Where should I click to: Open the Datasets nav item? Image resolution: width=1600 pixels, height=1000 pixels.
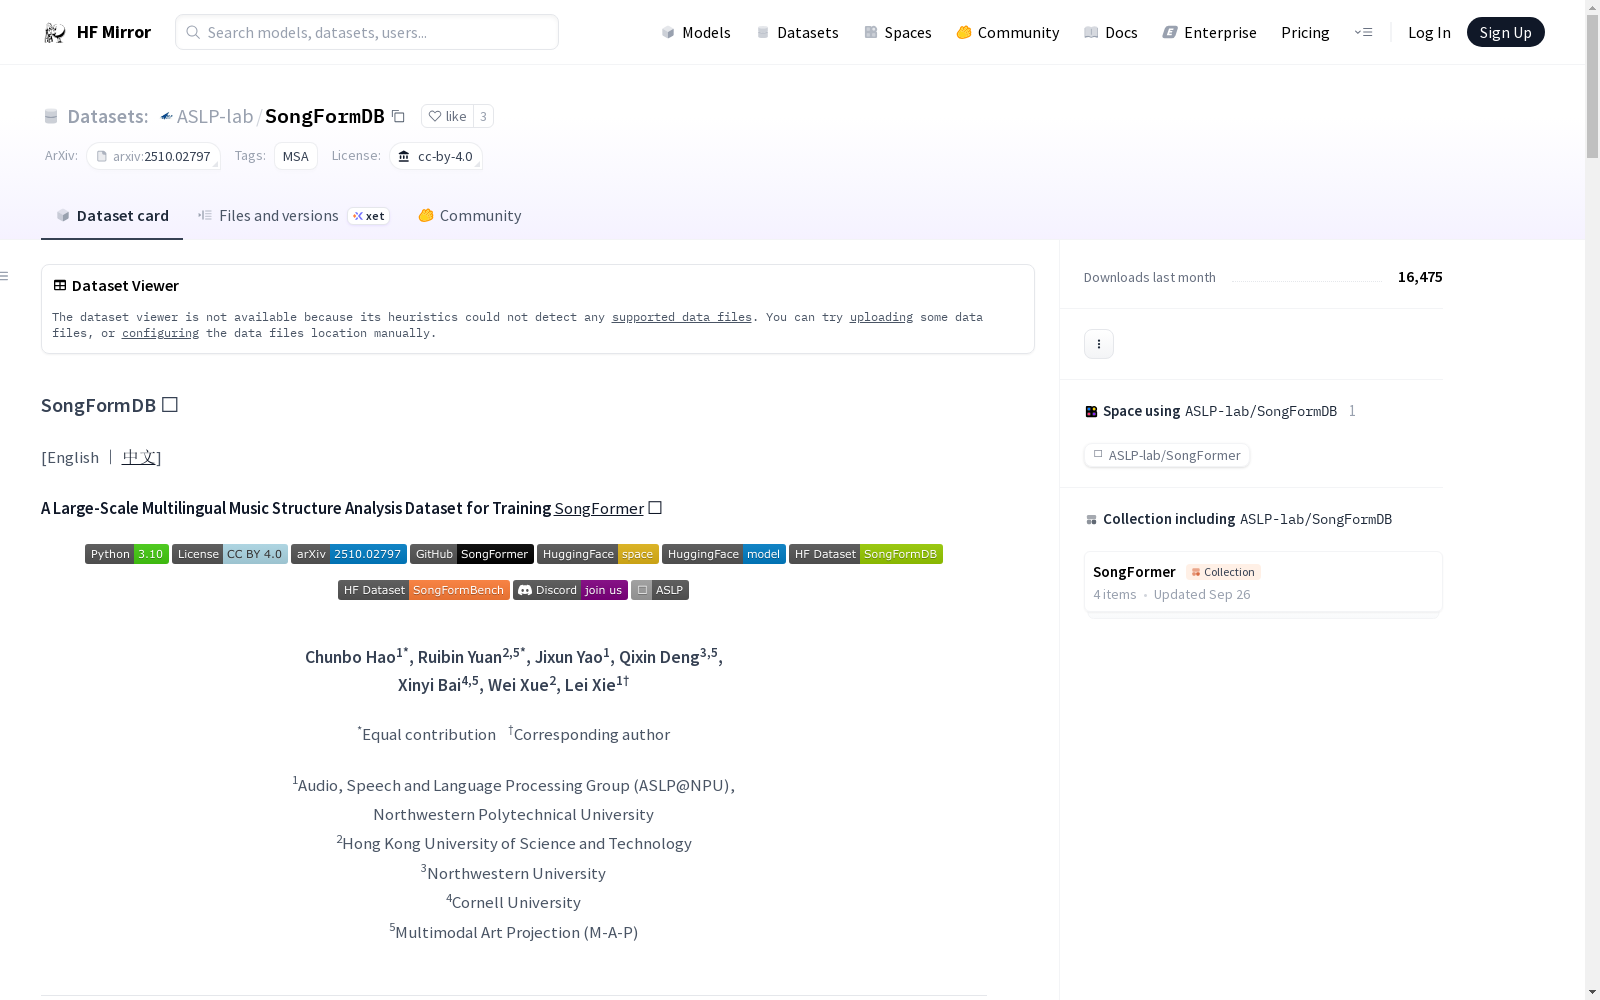(x=797, y=32)
